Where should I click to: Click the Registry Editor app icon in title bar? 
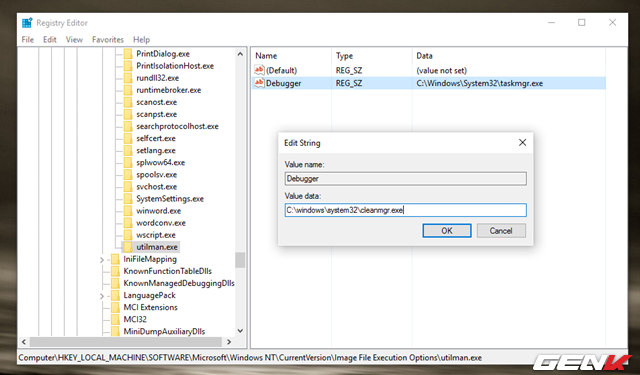pos(27,23)
